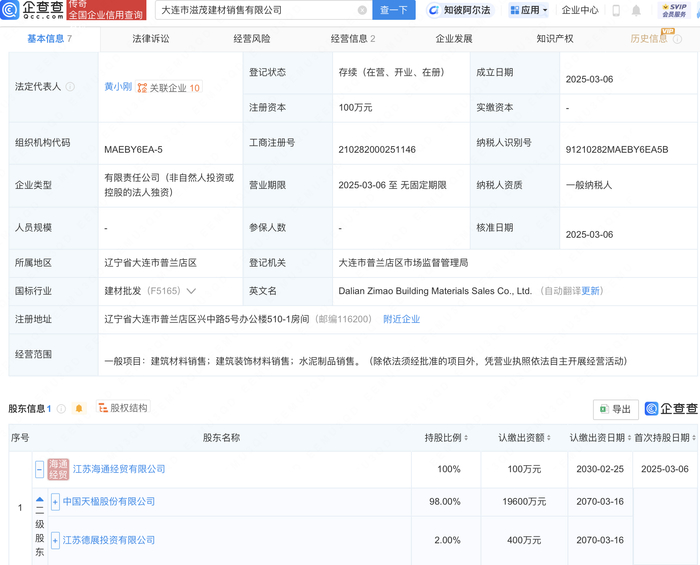Expand the 江苏德展投资有限公司 shareholder row
Image resolution: width=700 pixels, height=565 pixels.
pyautogui.click(x=55, y=541)
